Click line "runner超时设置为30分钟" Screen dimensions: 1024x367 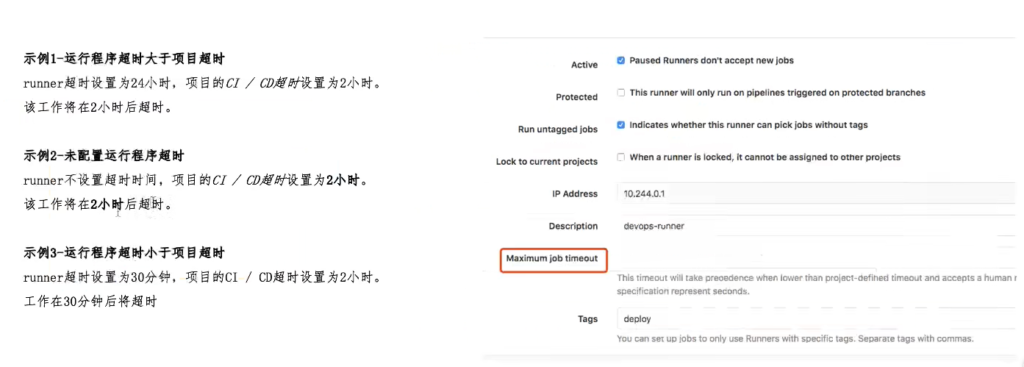click(x=202, y=278)
